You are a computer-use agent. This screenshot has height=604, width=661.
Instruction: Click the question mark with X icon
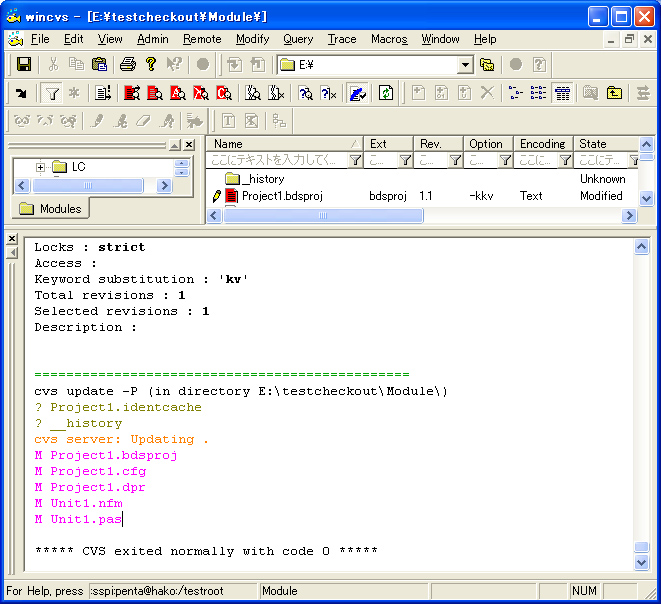coord(328,93)
